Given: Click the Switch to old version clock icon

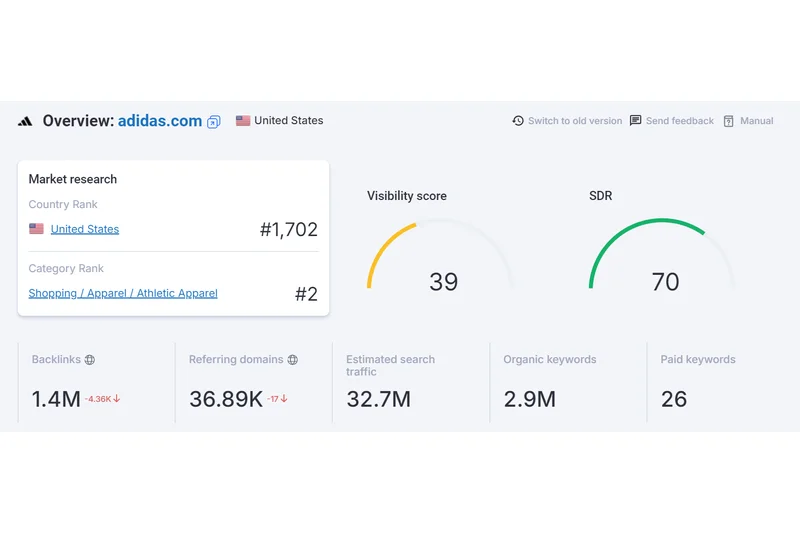Looking at the screenshot, I should click(x=518, y=121).
